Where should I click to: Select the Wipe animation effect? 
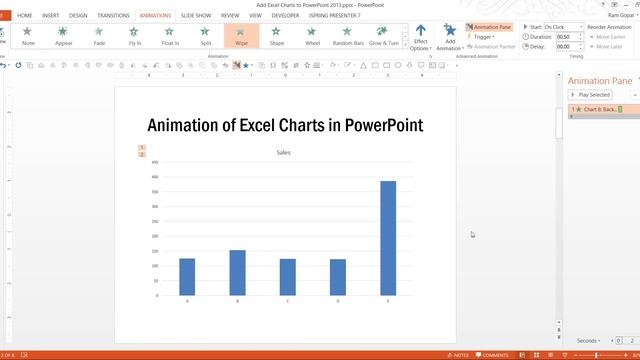tap(241, 36)
